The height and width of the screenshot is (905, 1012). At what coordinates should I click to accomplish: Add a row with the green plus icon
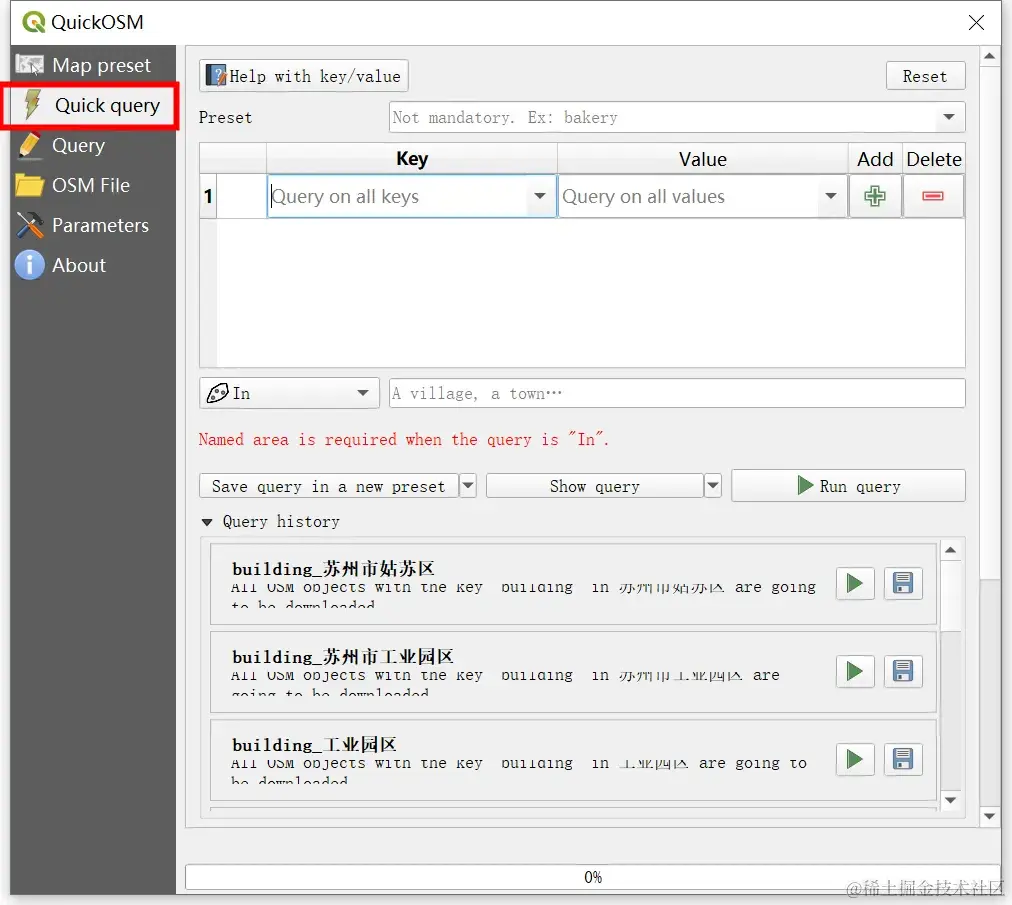tap(875, 196)
